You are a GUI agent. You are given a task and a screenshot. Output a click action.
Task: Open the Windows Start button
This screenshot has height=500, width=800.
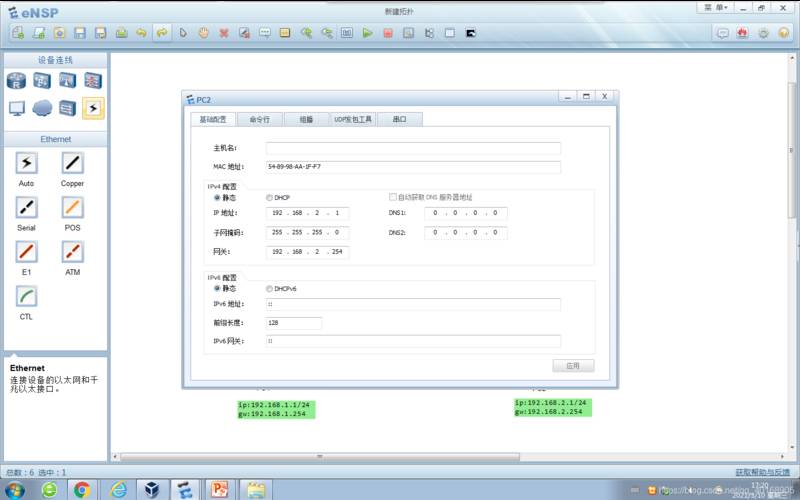coord(14,490)
